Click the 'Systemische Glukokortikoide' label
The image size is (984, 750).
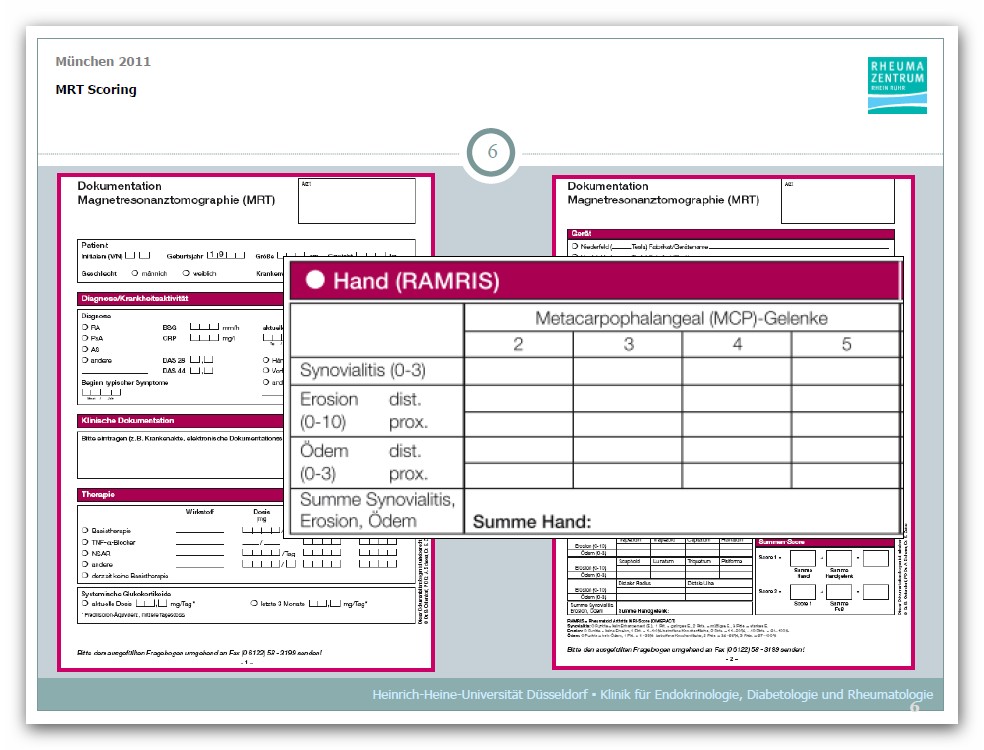[126, 593]
